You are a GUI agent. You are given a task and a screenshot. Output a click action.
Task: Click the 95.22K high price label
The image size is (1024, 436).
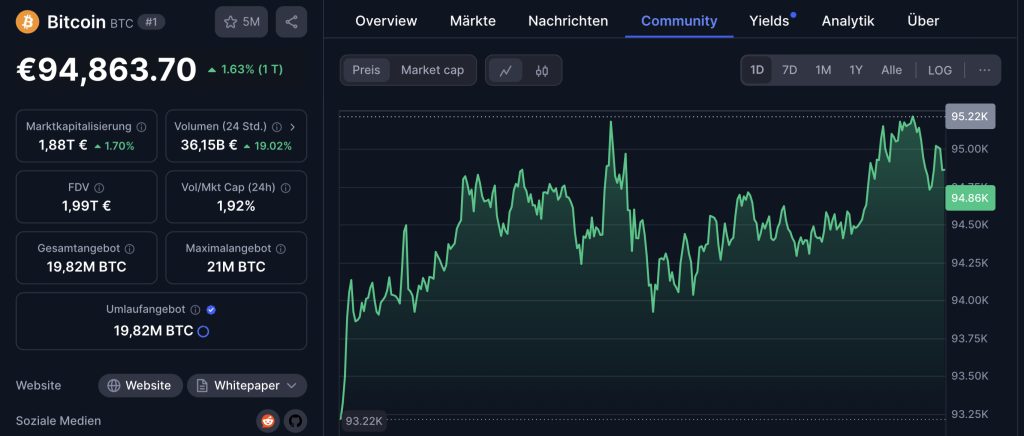[970, 116]
